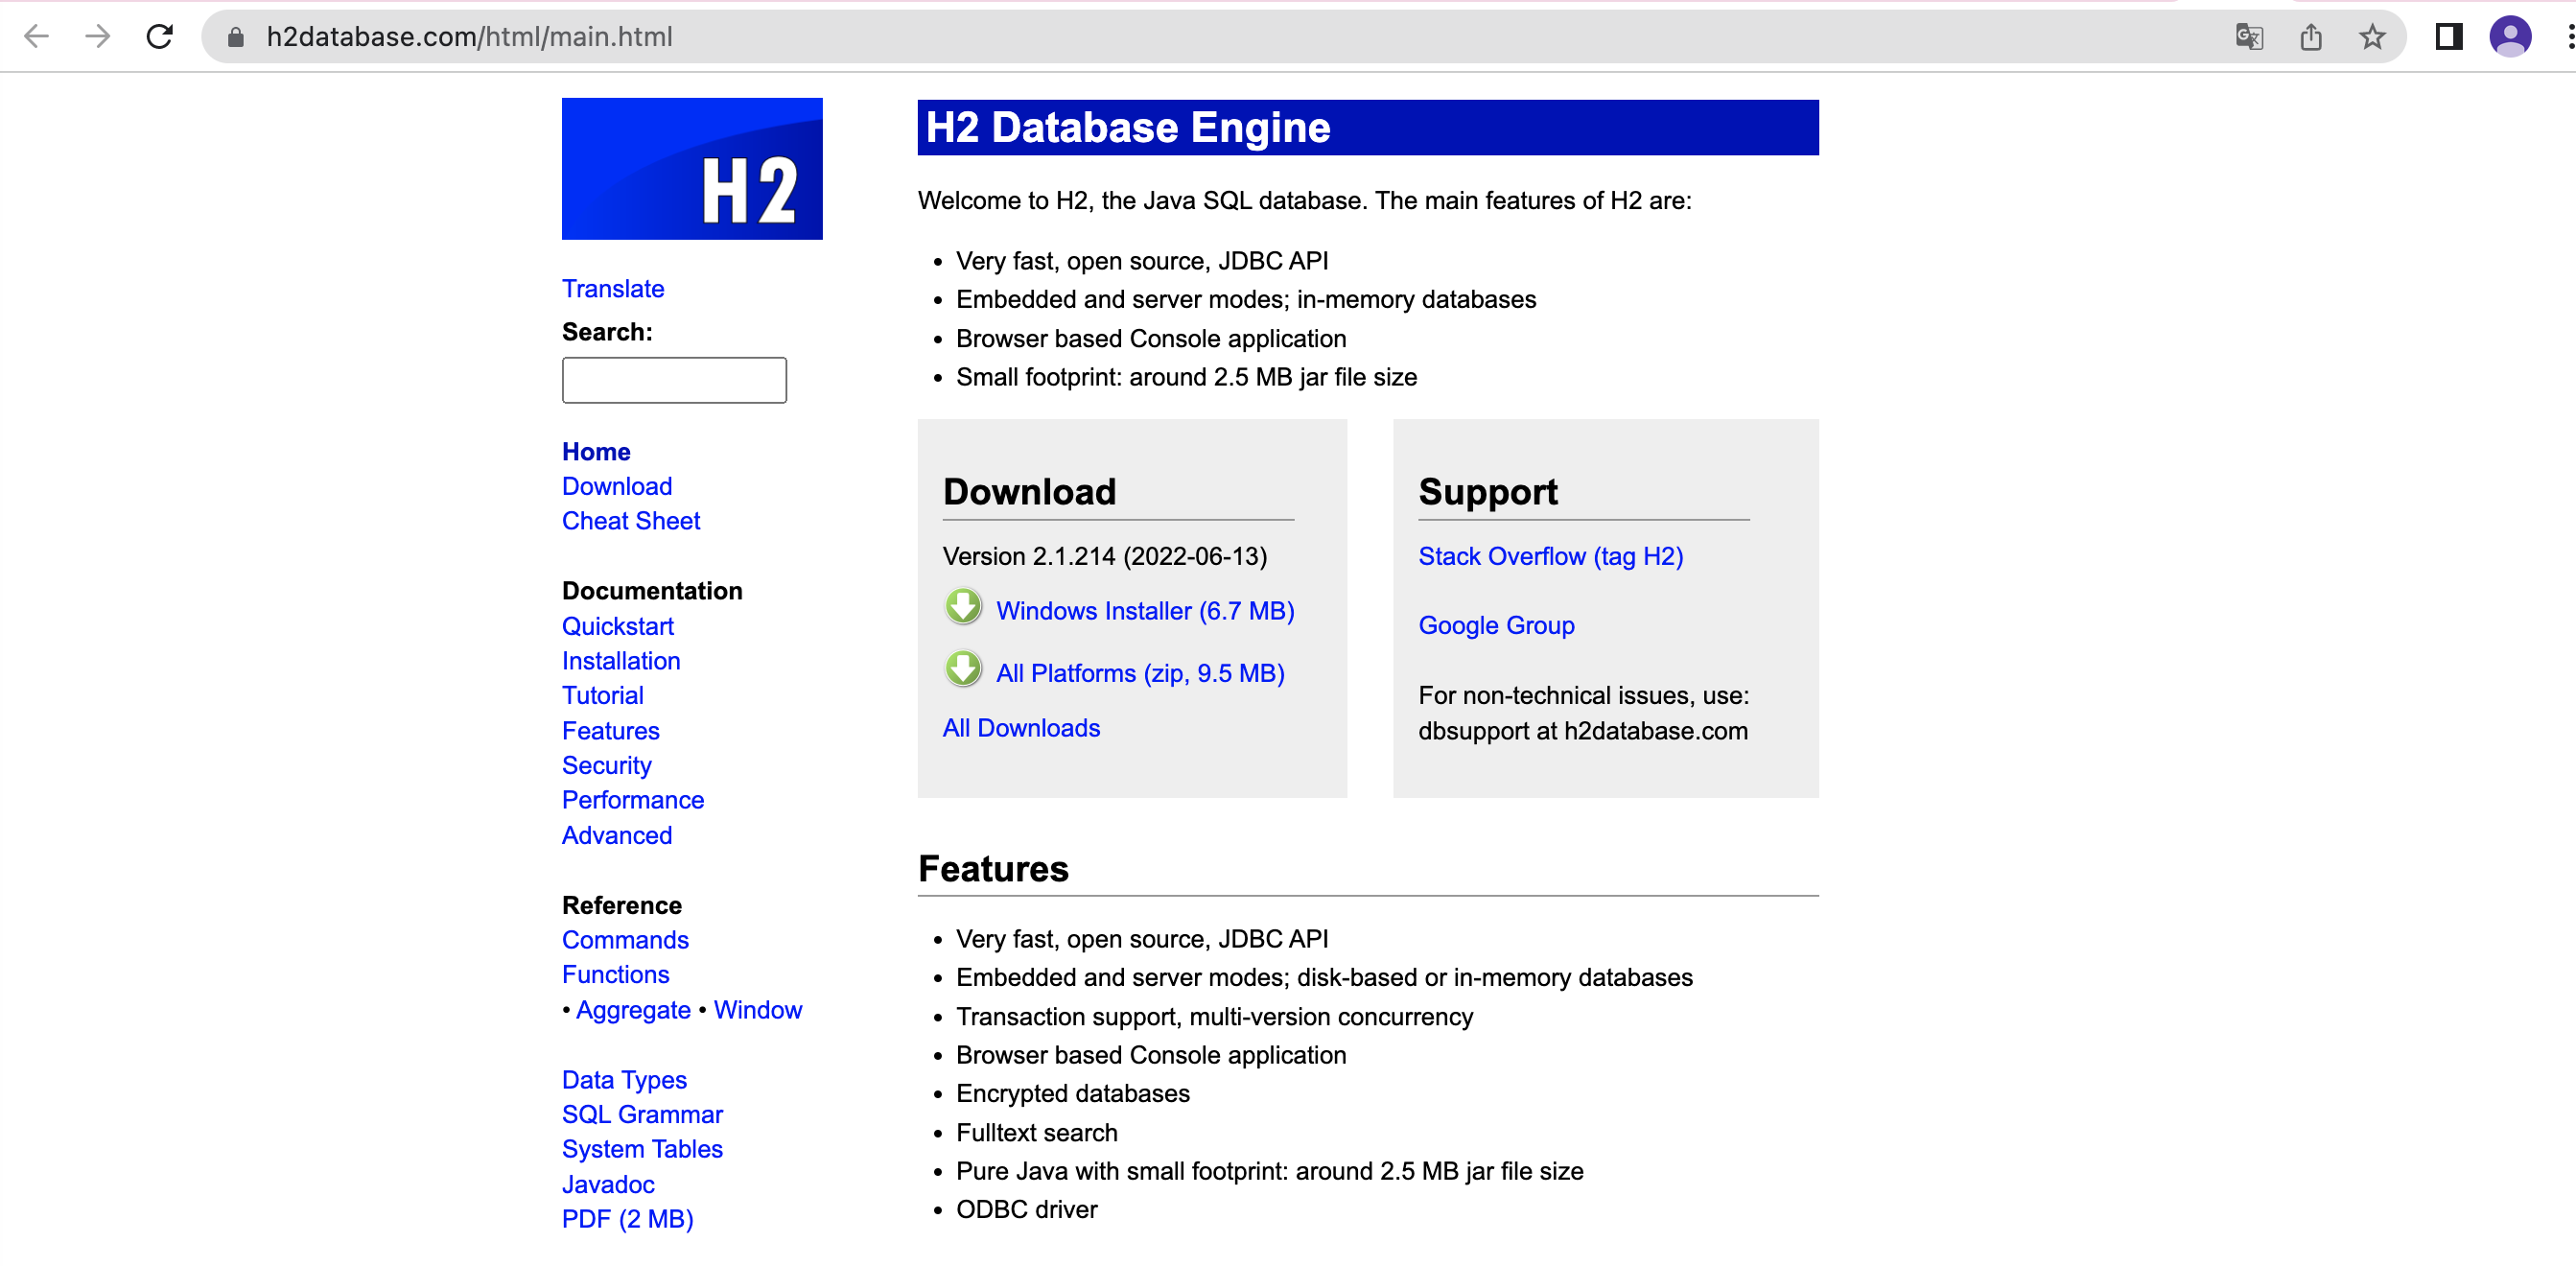
Task: Click the browser forward arrow
Action: click(98, 37)
